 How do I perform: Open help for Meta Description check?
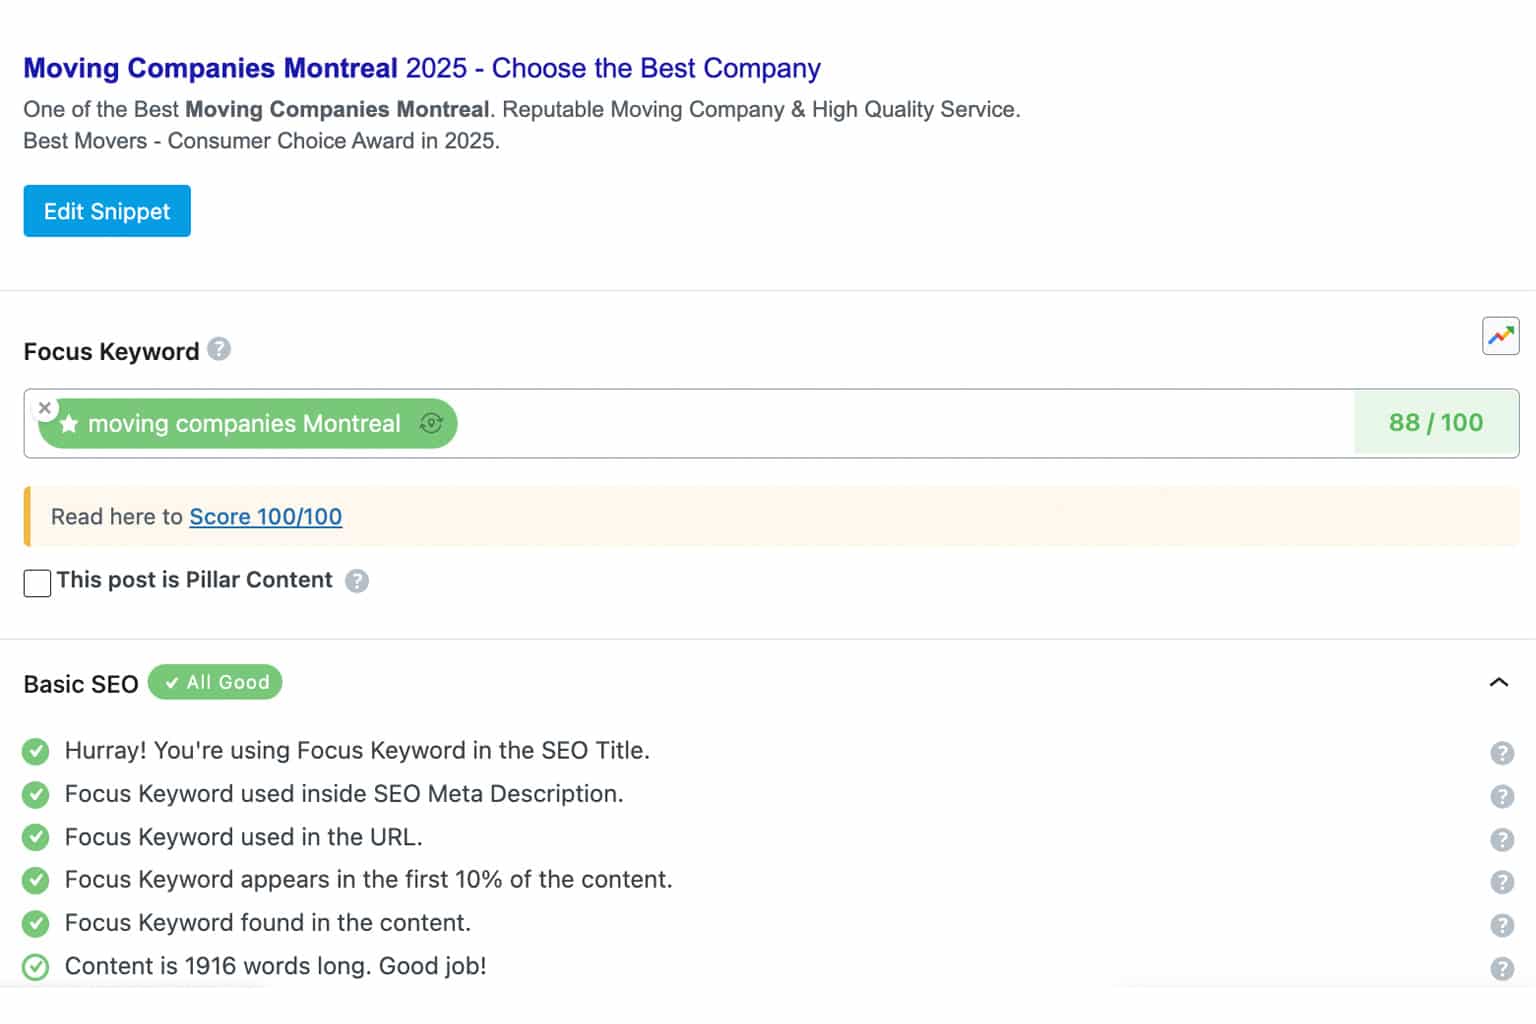[x=1501, y=796]
